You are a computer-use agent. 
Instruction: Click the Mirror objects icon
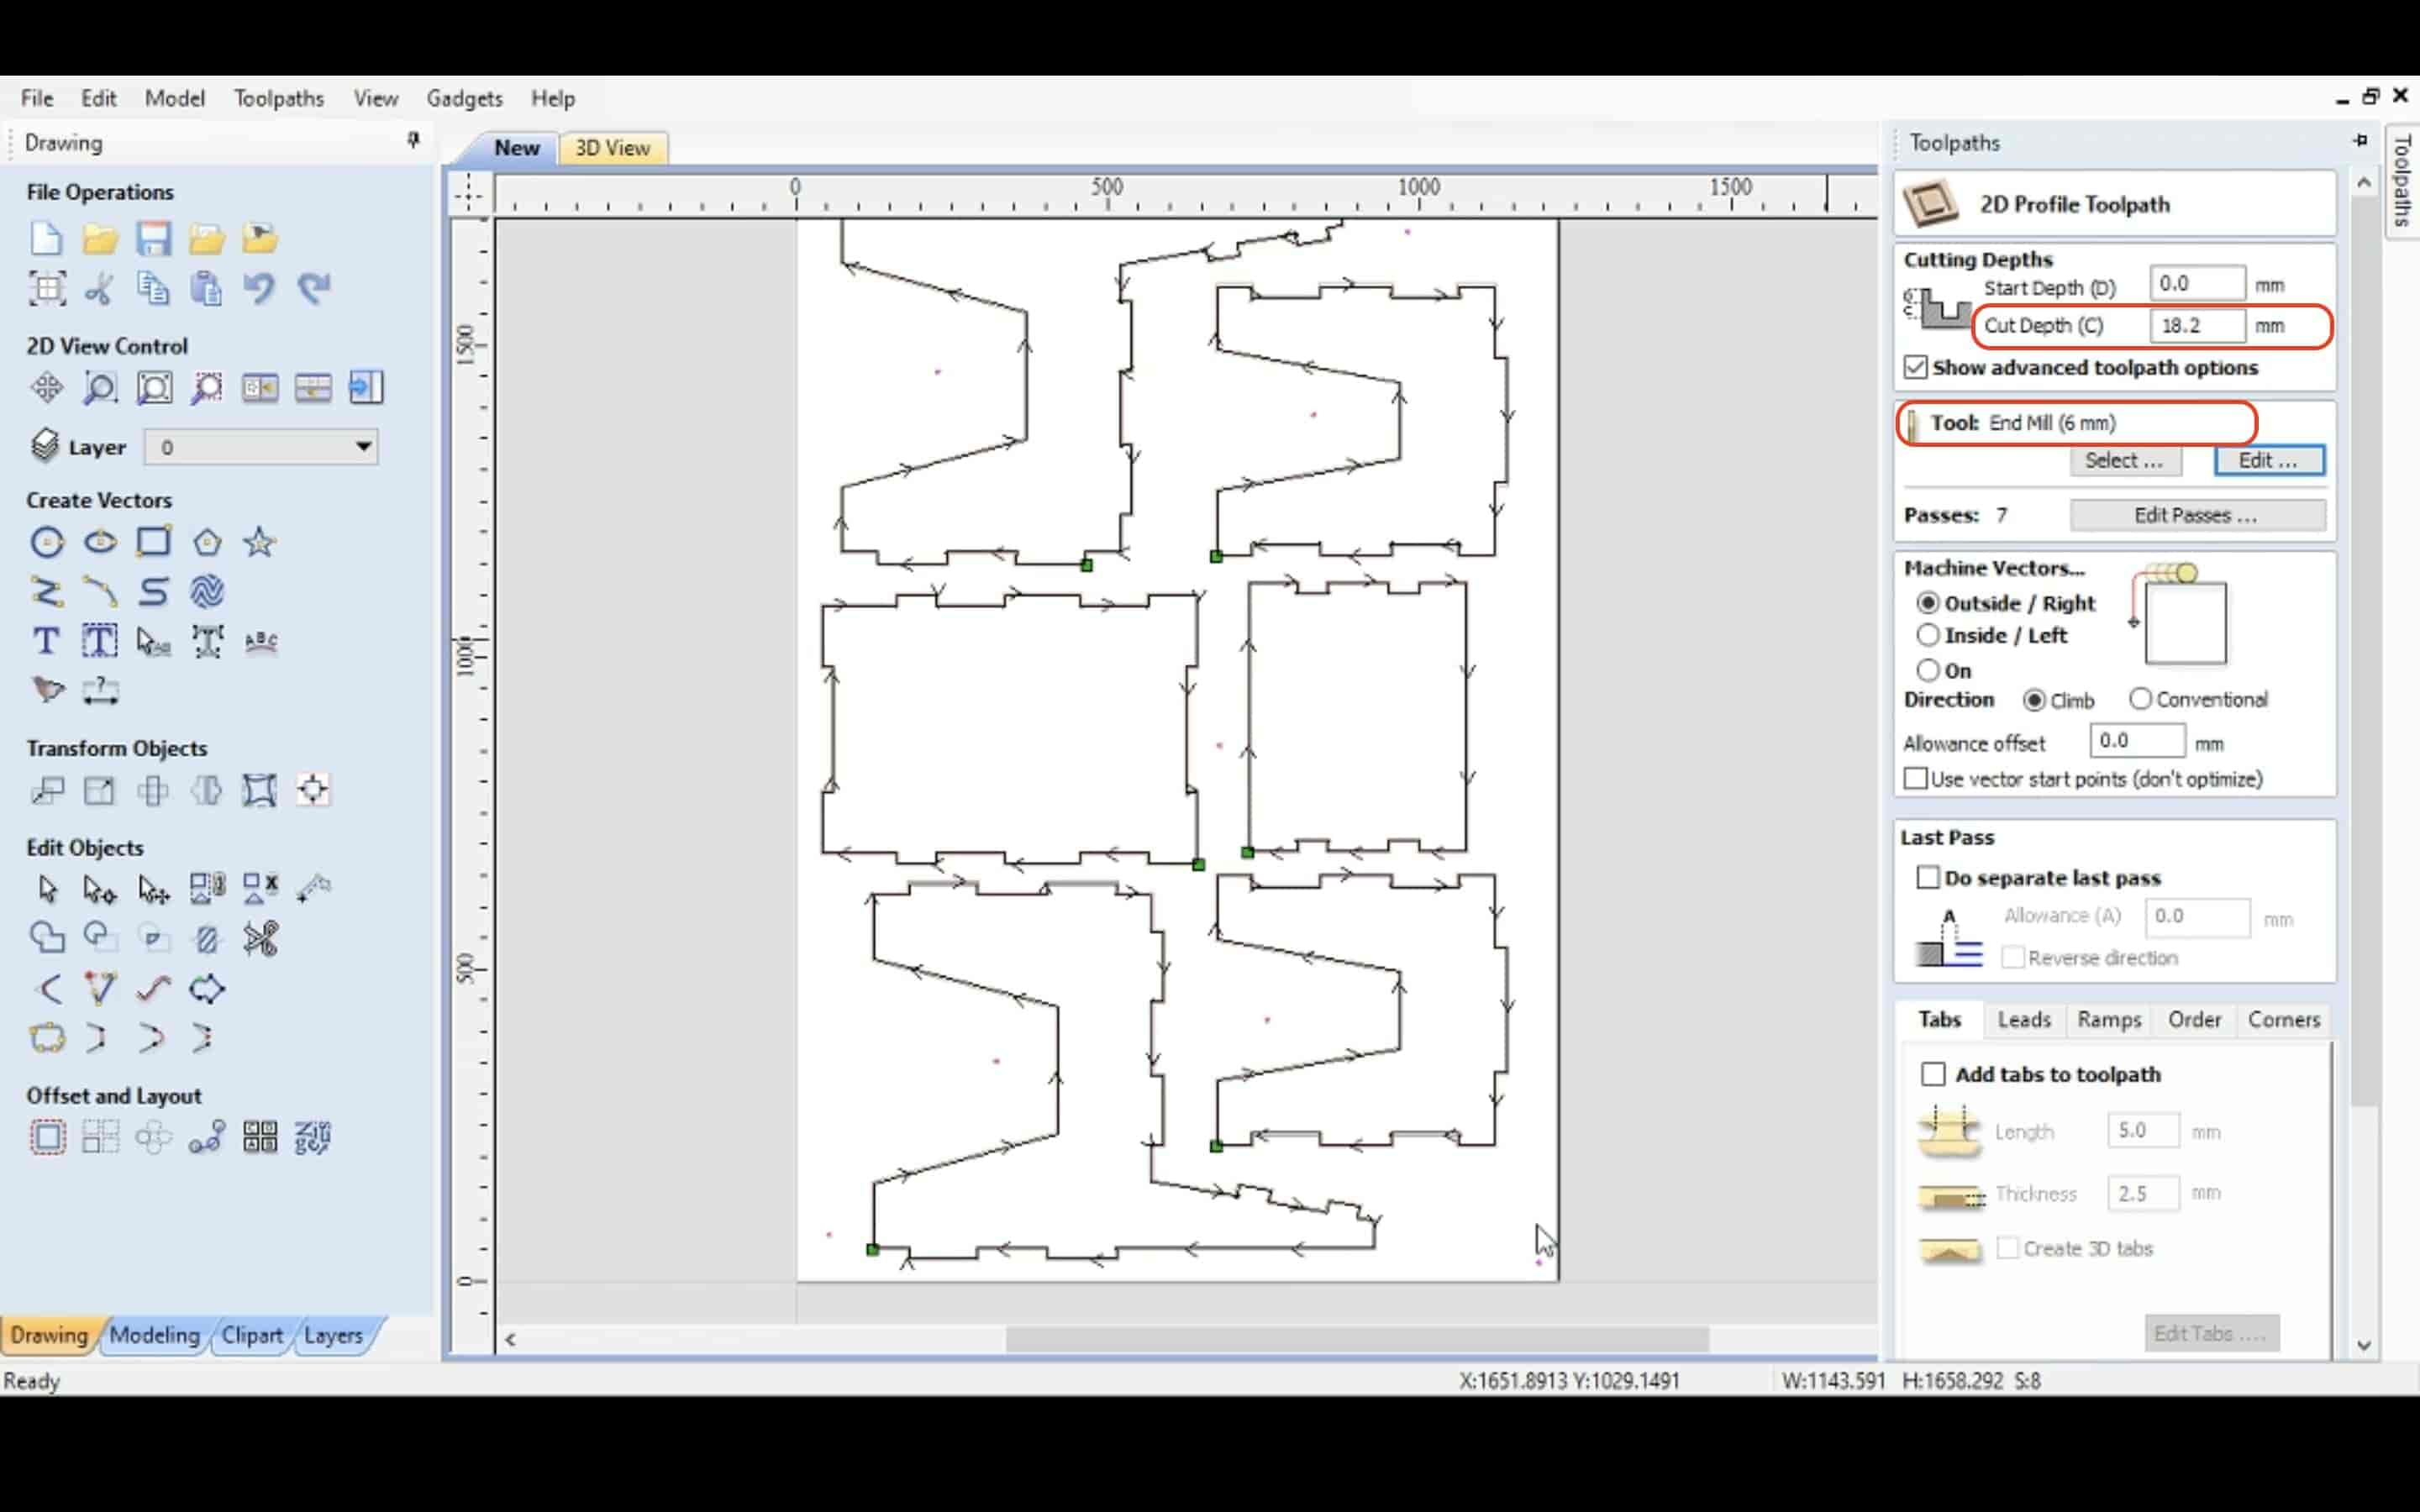click(x=207, y=790)
